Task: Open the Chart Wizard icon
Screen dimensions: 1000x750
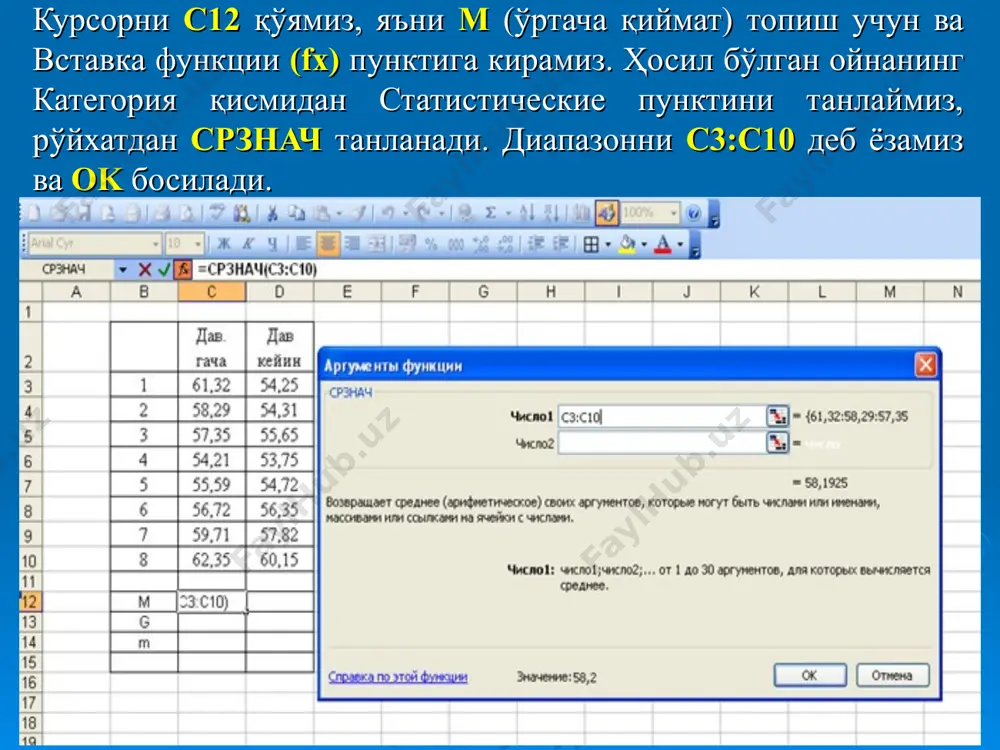Action: [581, 214]
